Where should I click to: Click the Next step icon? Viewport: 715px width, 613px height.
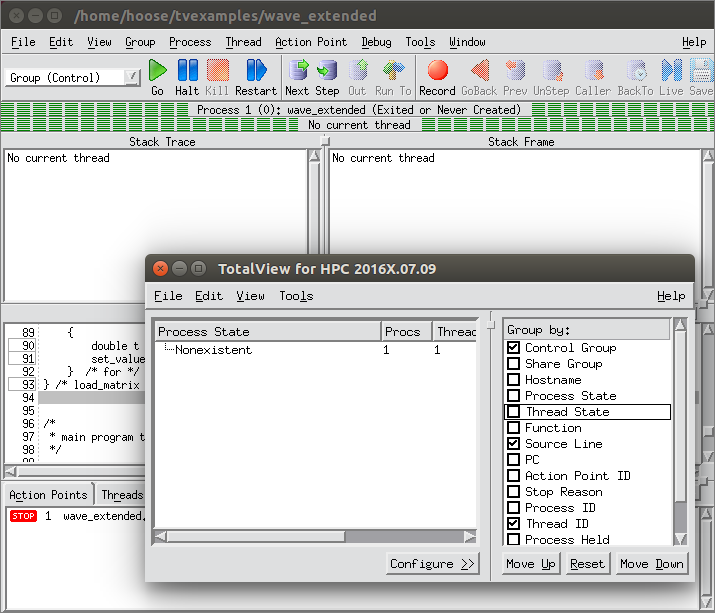coord(297,70)
